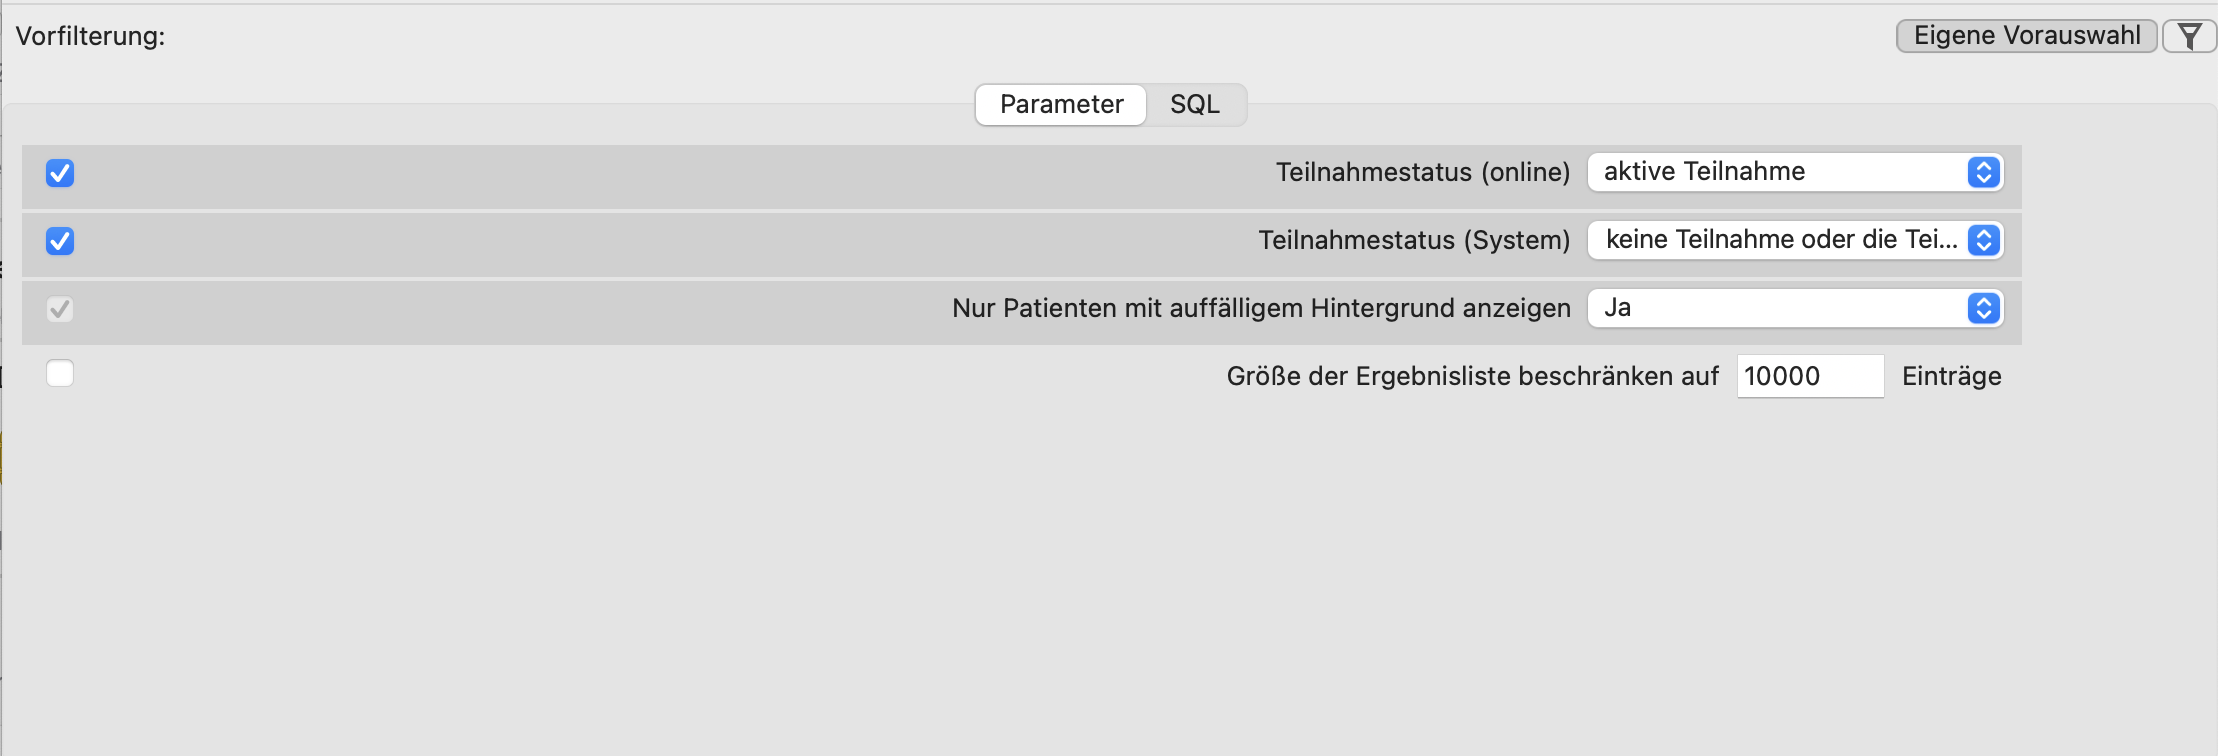Select the Parameter tab
This screenshot has width=2218, height=756.
coord(1061,104)
